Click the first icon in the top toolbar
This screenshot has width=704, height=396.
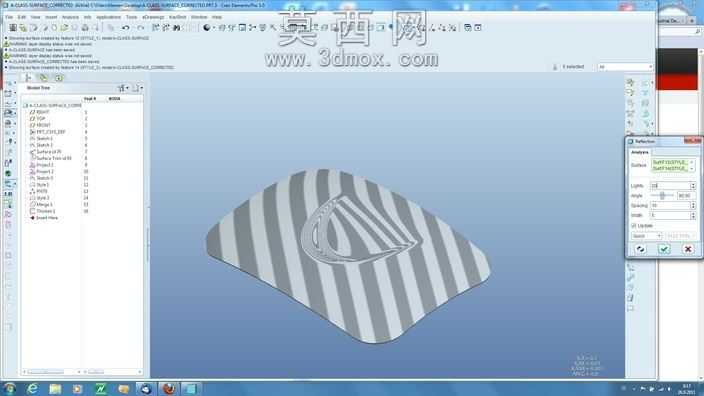13,28
